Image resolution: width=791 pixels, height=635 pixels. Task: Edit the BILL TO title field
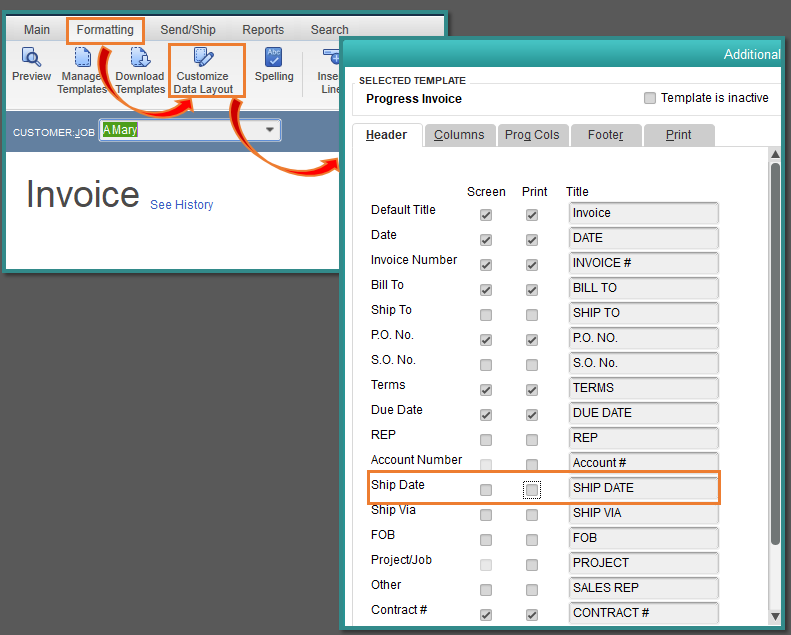[x=644, y=287]
